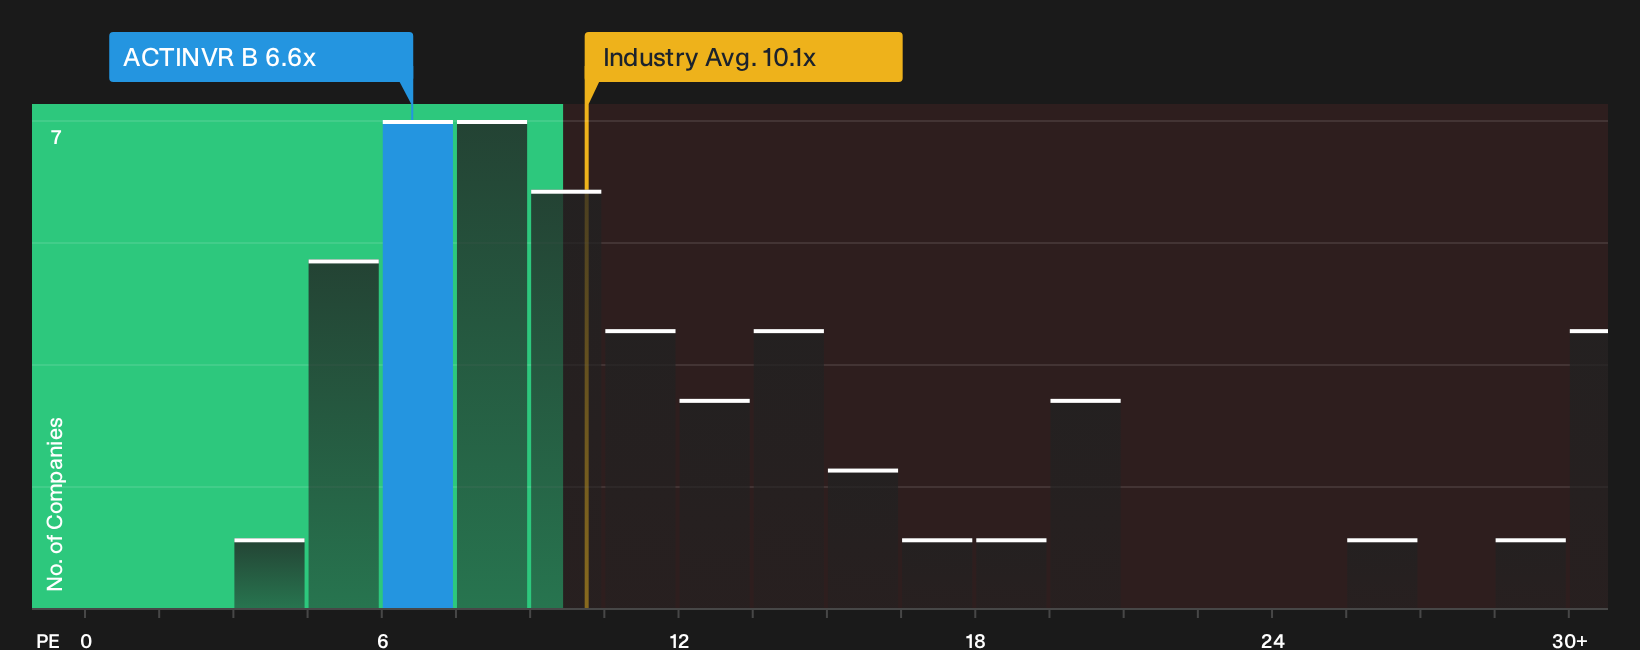Click the bar spanning PE 18 to 19.5
The image size is (1640, 650).
tap(1011, 574)
